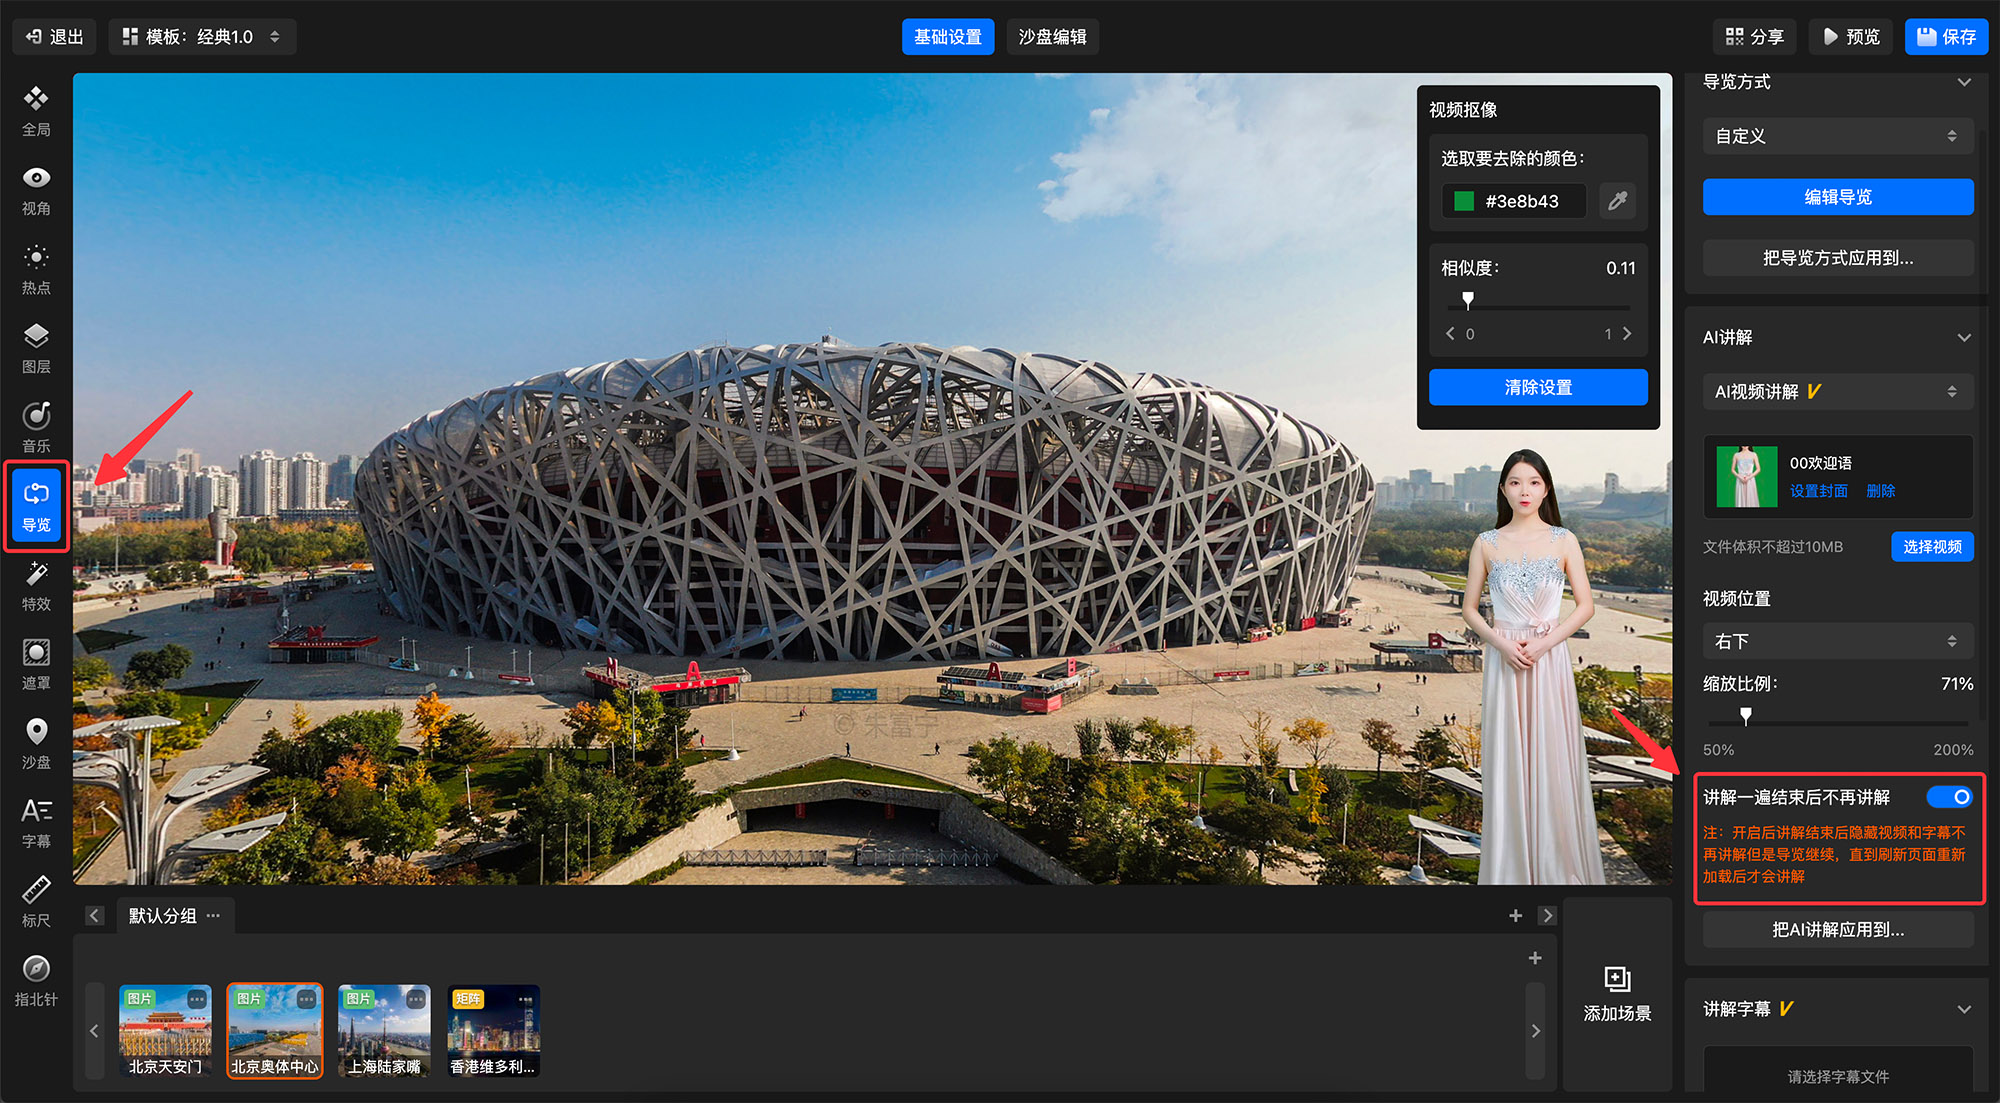The height and width of the screenshot is (1103, 2000).
Task: Collapse the AI讲解 section chevron
Action: [1963, 338]
